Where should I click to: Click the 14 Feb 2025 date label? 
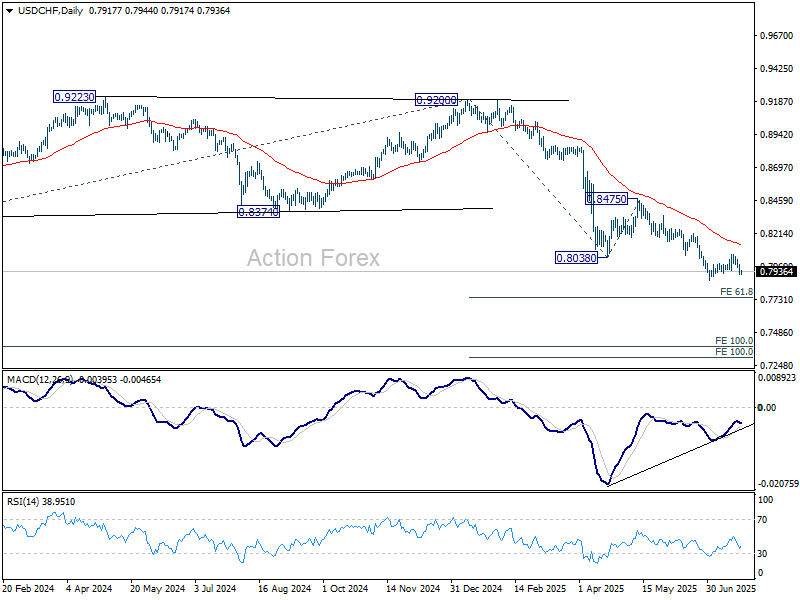[541, 589]
